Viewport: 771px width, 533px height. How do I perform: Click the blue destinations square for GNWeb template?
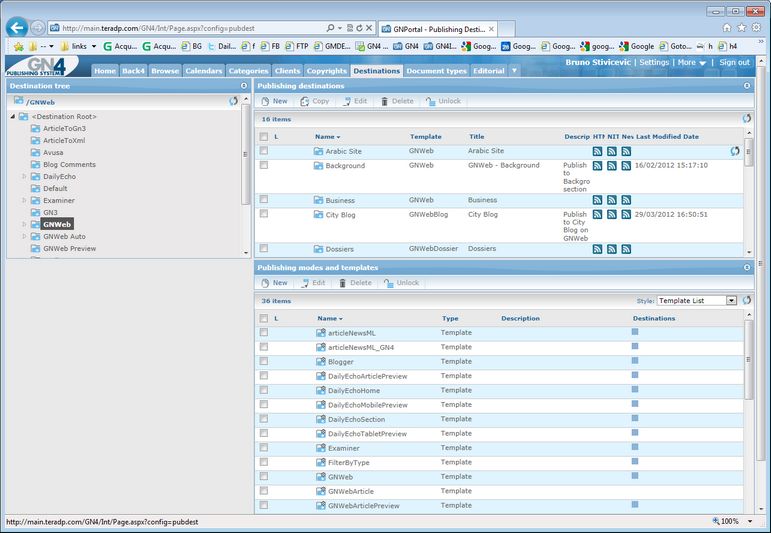[x=635, y=476]
